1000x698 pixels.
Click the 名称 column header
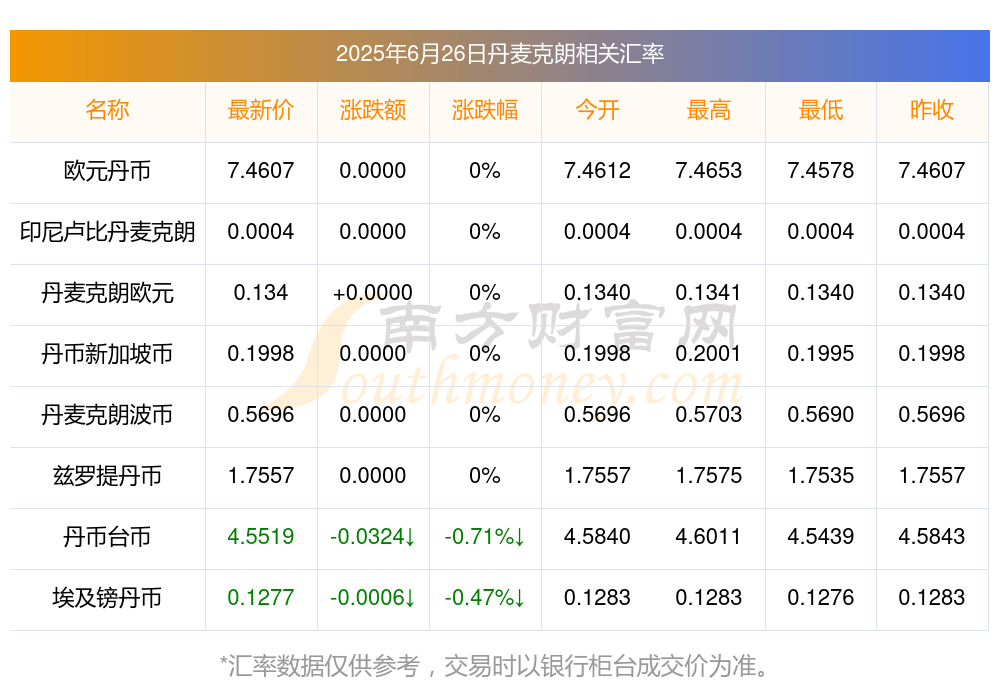click(x=107, y=110)
